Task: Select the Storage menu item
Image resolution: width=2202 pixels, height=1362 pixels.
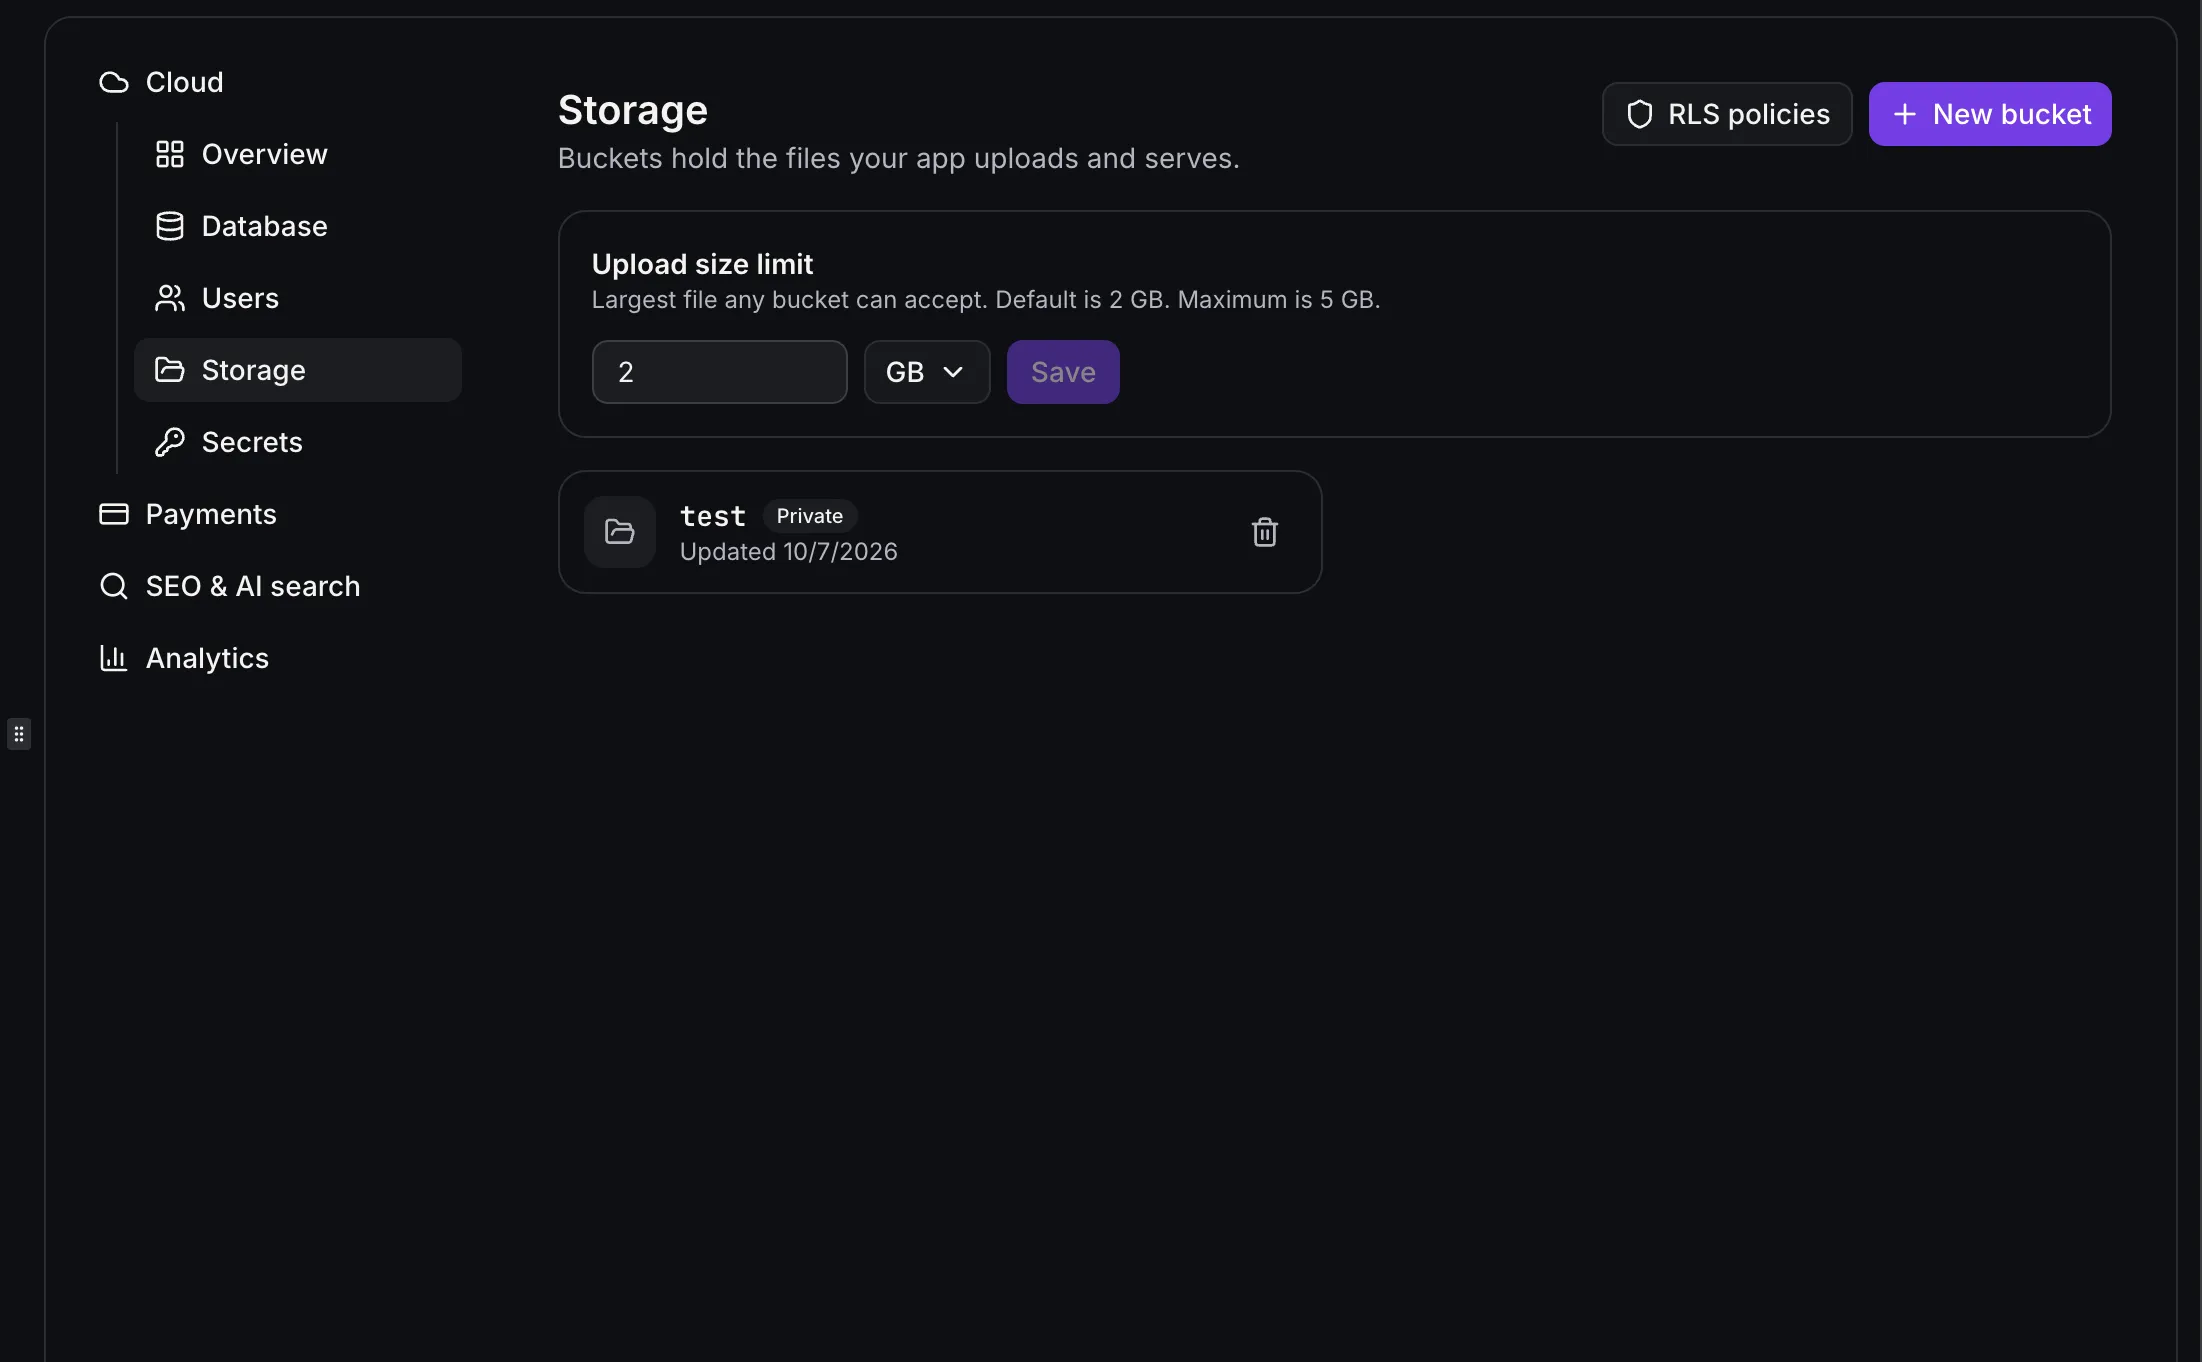Action: [298, 370]
